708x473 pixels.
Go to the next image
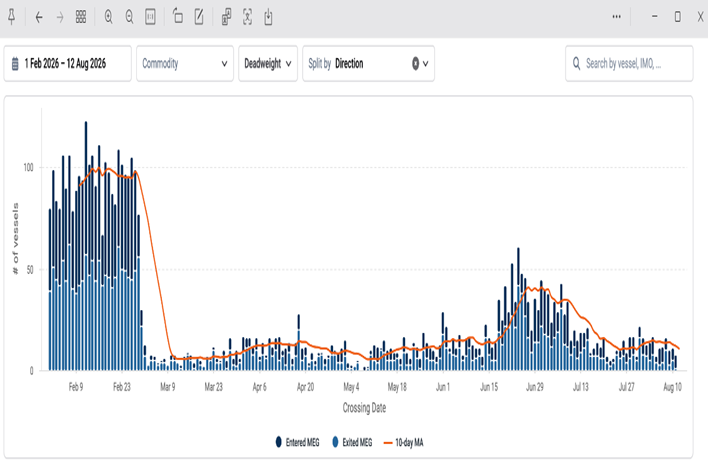[60, 17]
